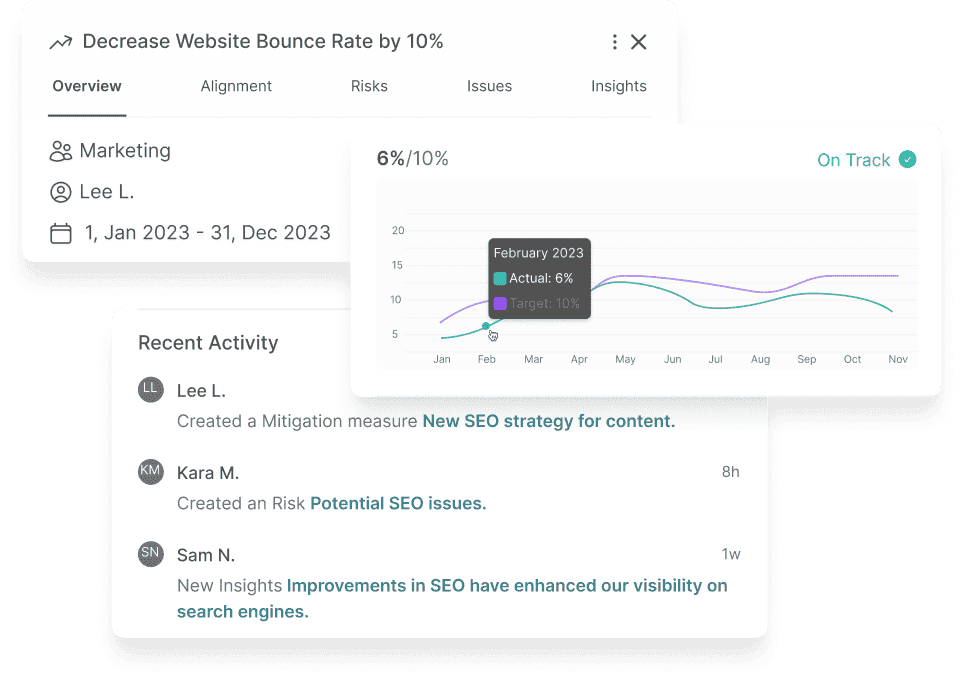Click the Jan label on chart axis
Image resolution: width=963 pixels, height=682 pixels.
coord(442,359)
